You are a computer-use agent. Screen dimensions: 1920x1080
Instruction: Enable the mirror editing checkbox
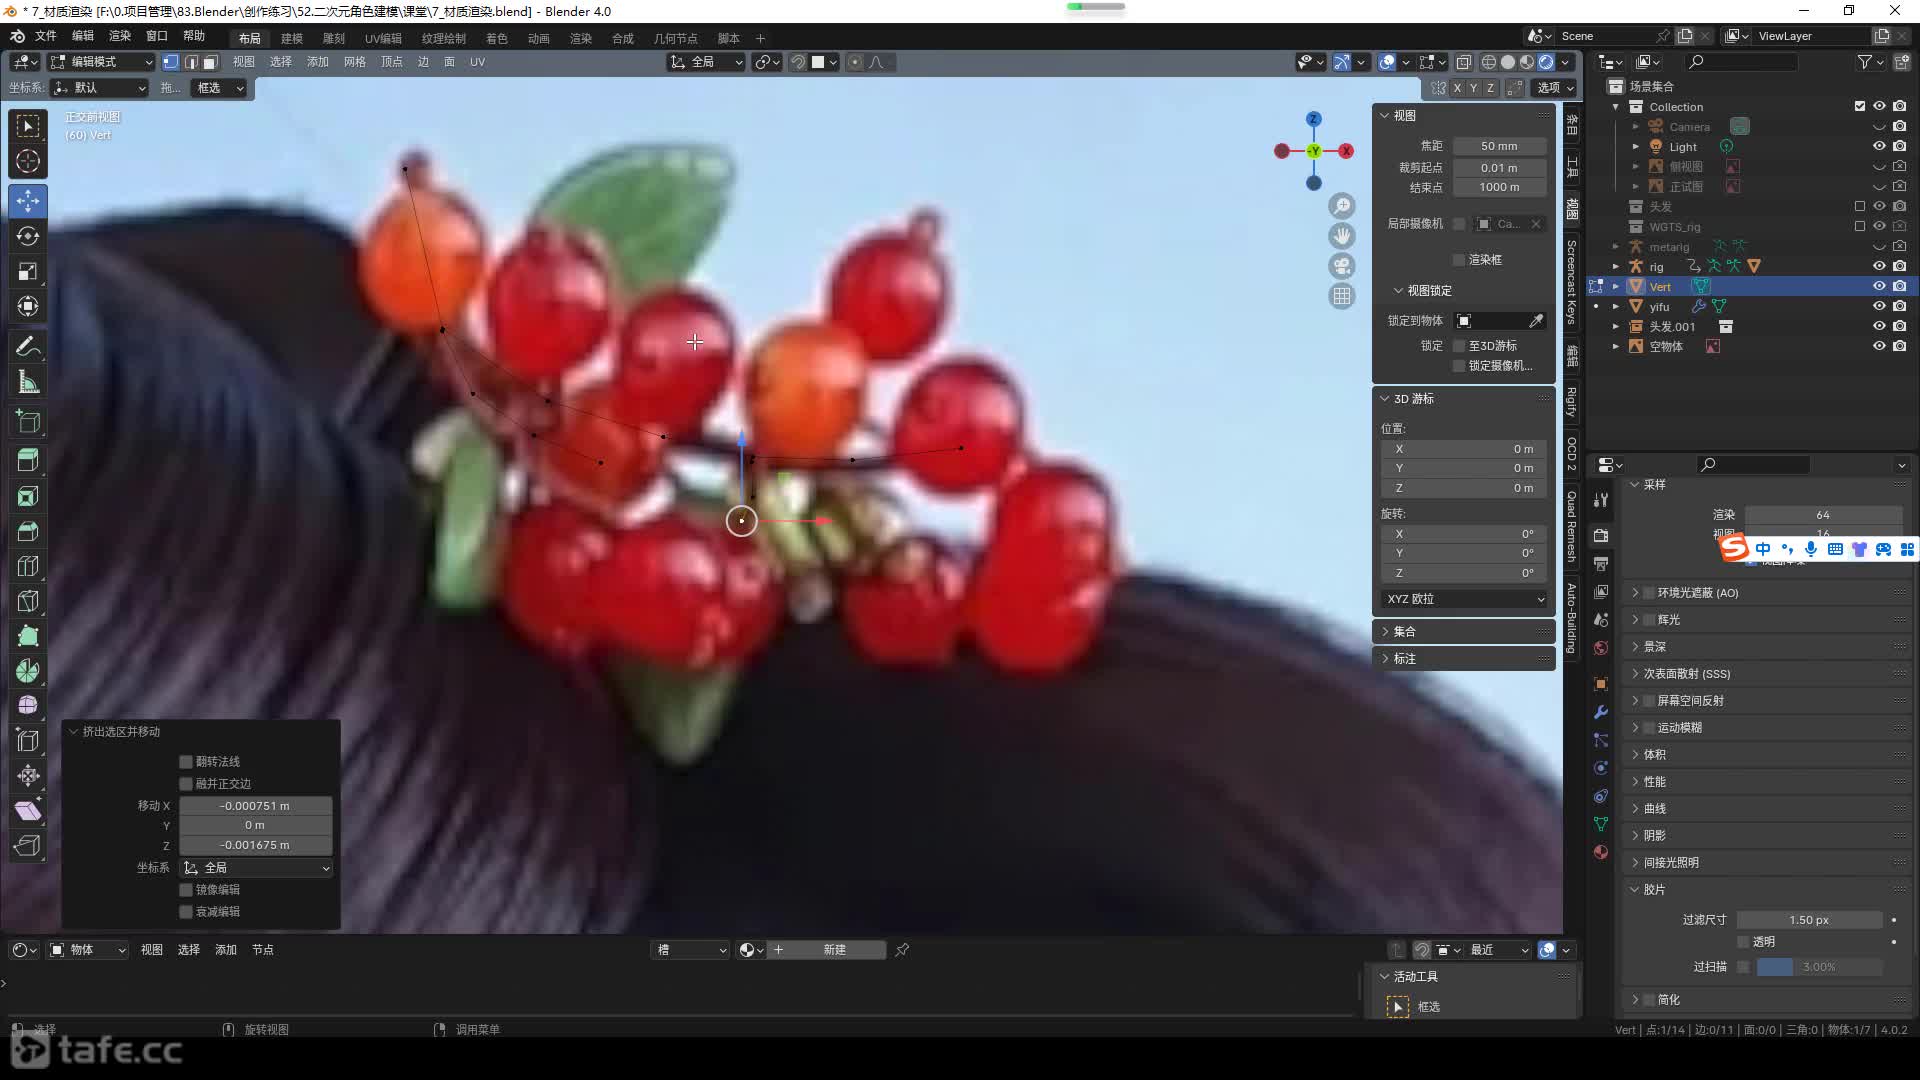(186, 890)
